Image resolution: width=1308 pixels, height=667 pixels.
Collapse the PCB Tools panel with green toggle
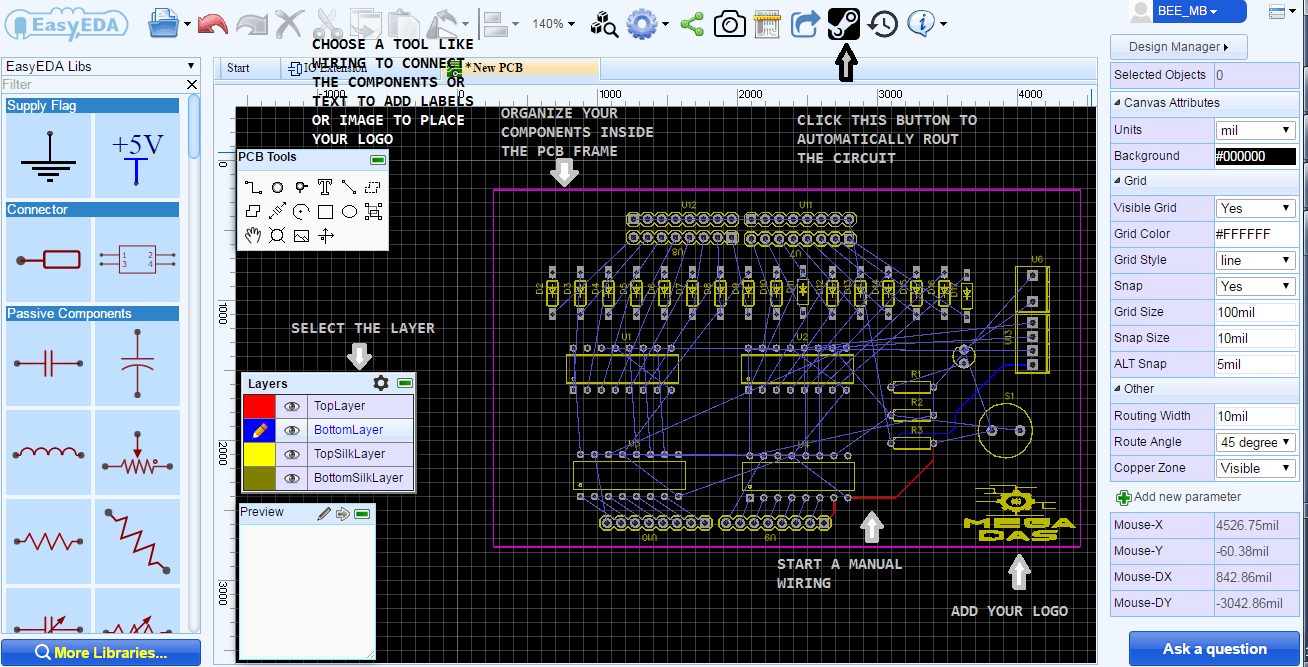[378, 161]
